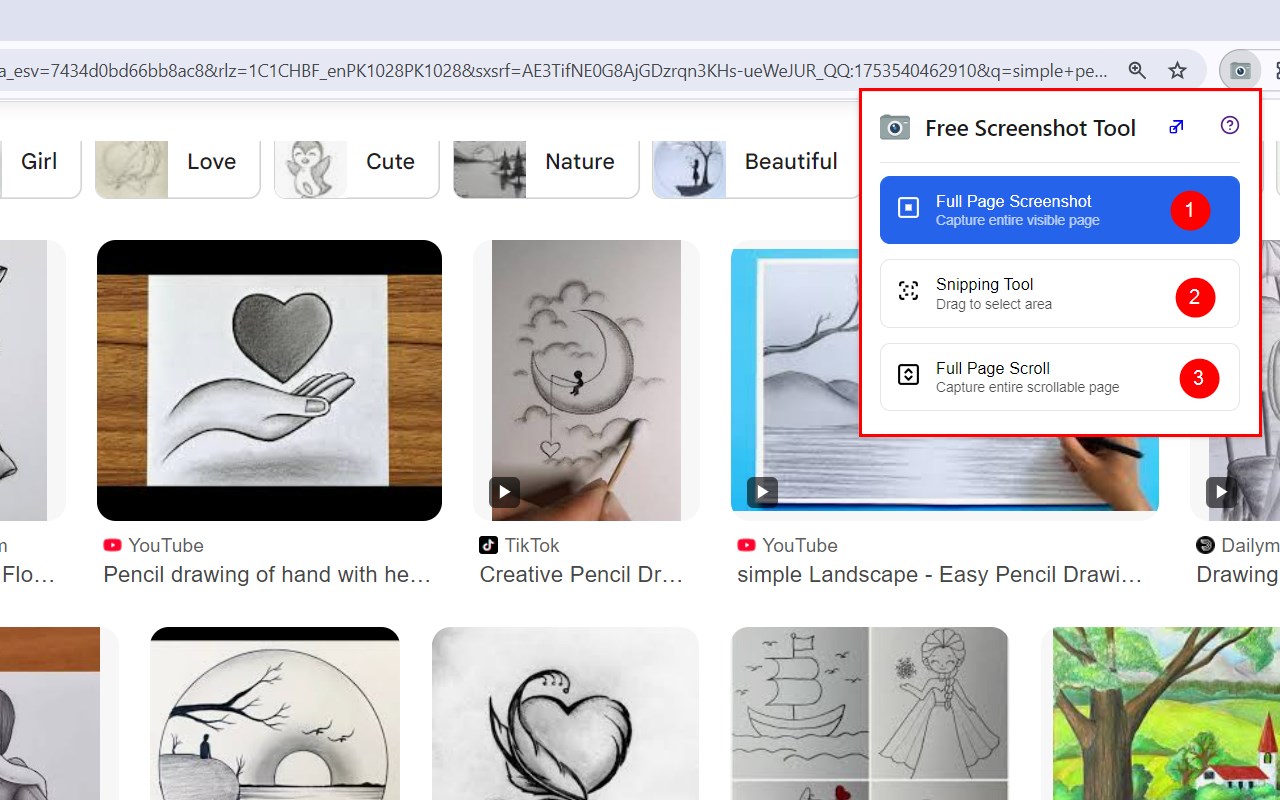Click the TikTok icon below Creative Pencil result
Viewport: 1280px width, 800px height.
pos(488,545)
